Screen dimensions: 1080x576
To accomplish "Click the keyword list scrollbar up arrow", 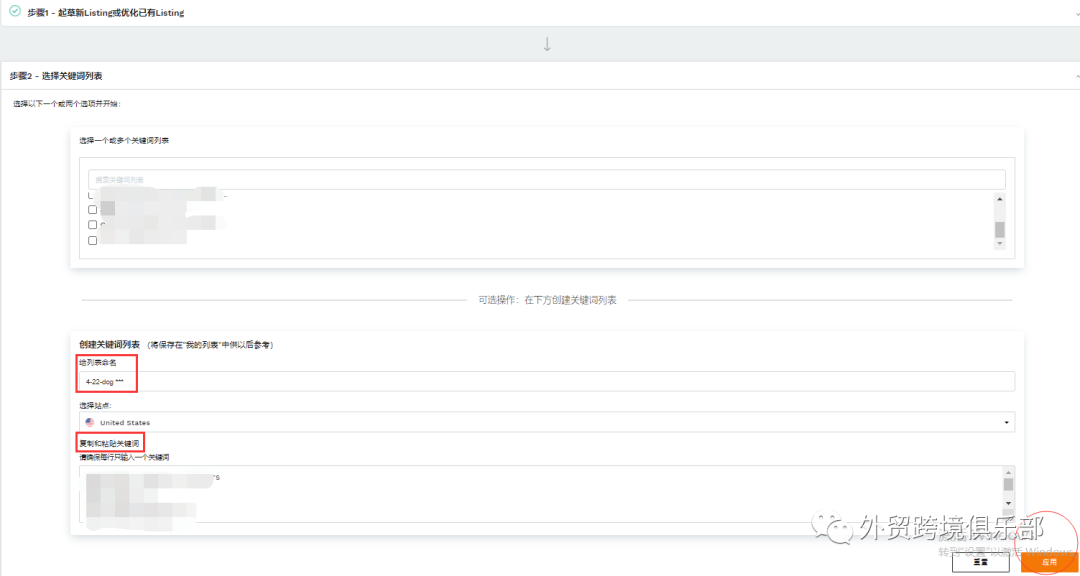I will pyautogui.click(x=999, y=198).
